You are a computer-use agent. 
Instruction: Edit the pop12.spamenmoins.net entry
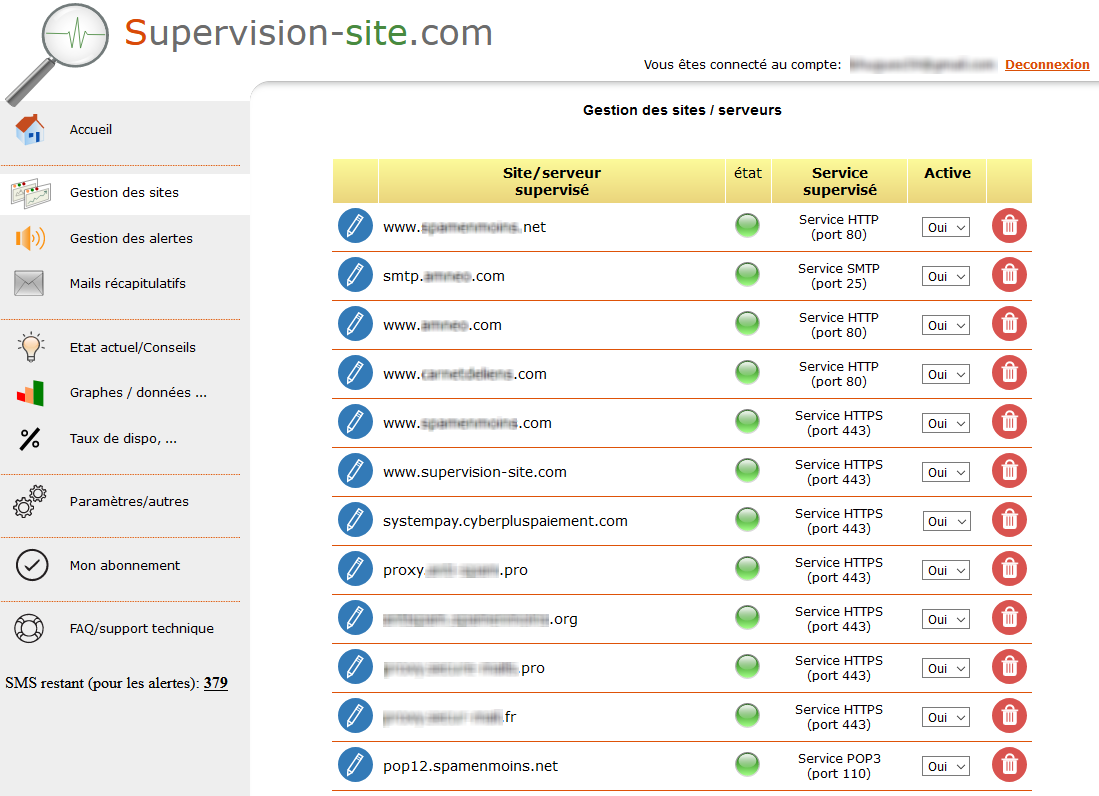click(x=355, y=765)
